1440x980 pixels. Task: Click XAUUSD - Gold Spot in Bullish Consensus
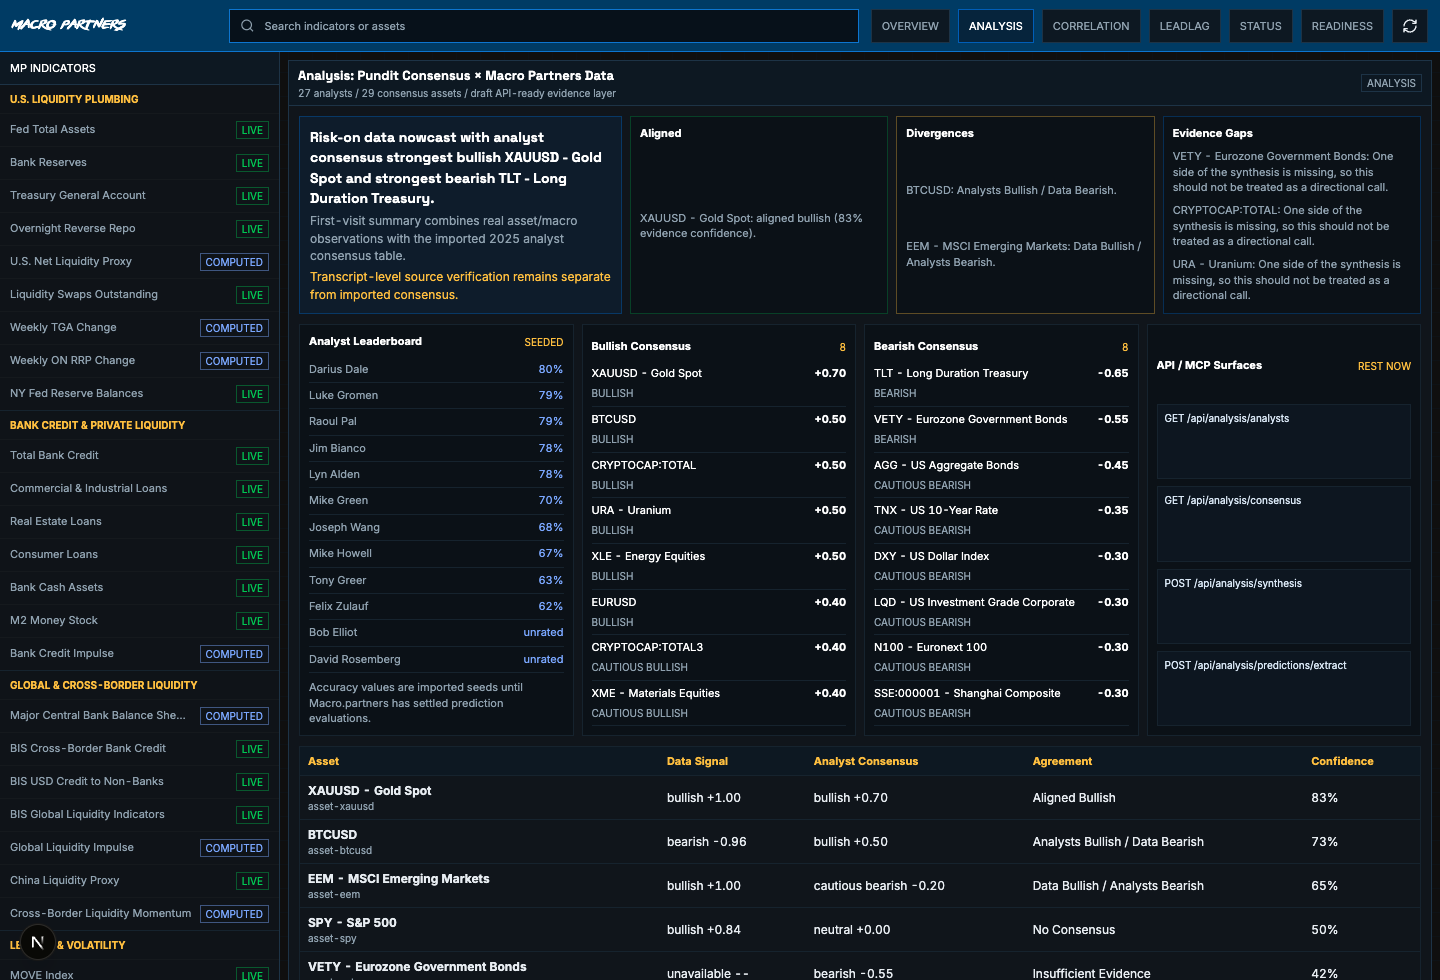(x=718, y=383)
